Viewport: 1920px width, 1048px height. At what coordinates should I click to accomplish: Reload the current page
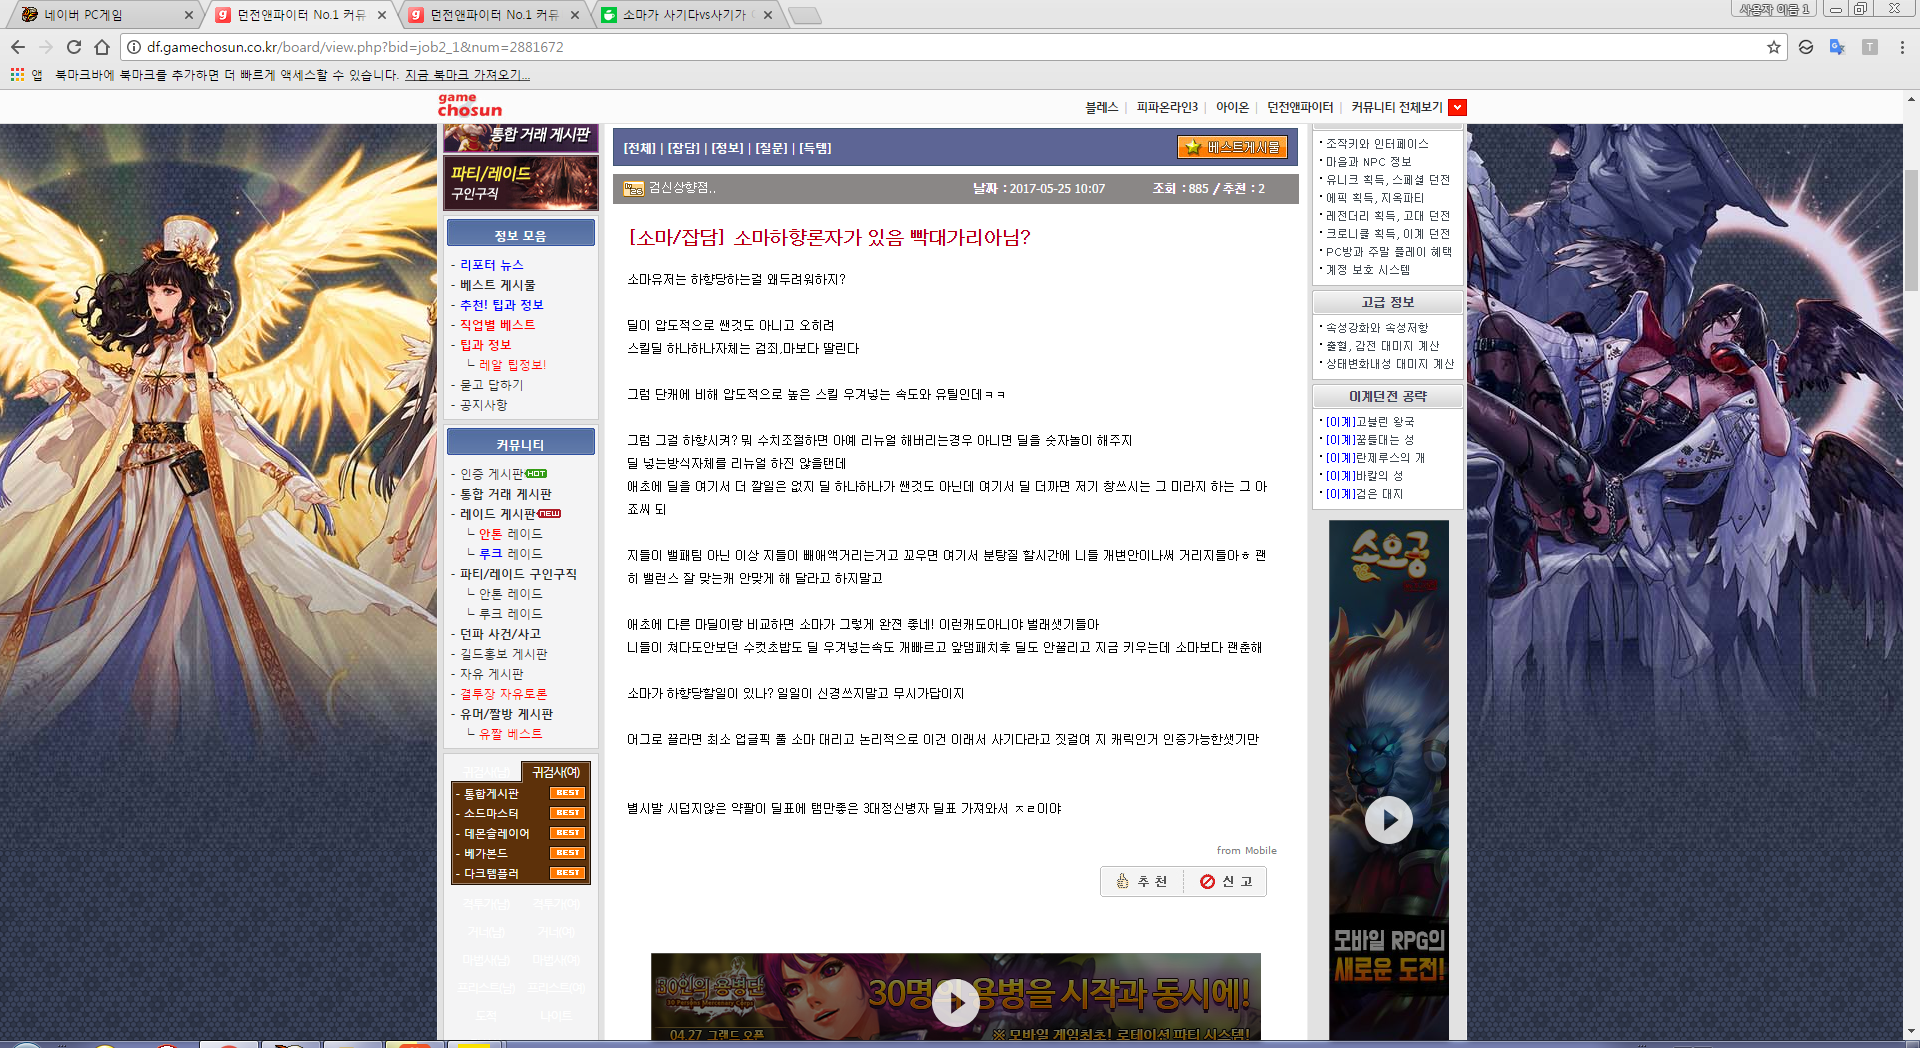coord(73,47)
